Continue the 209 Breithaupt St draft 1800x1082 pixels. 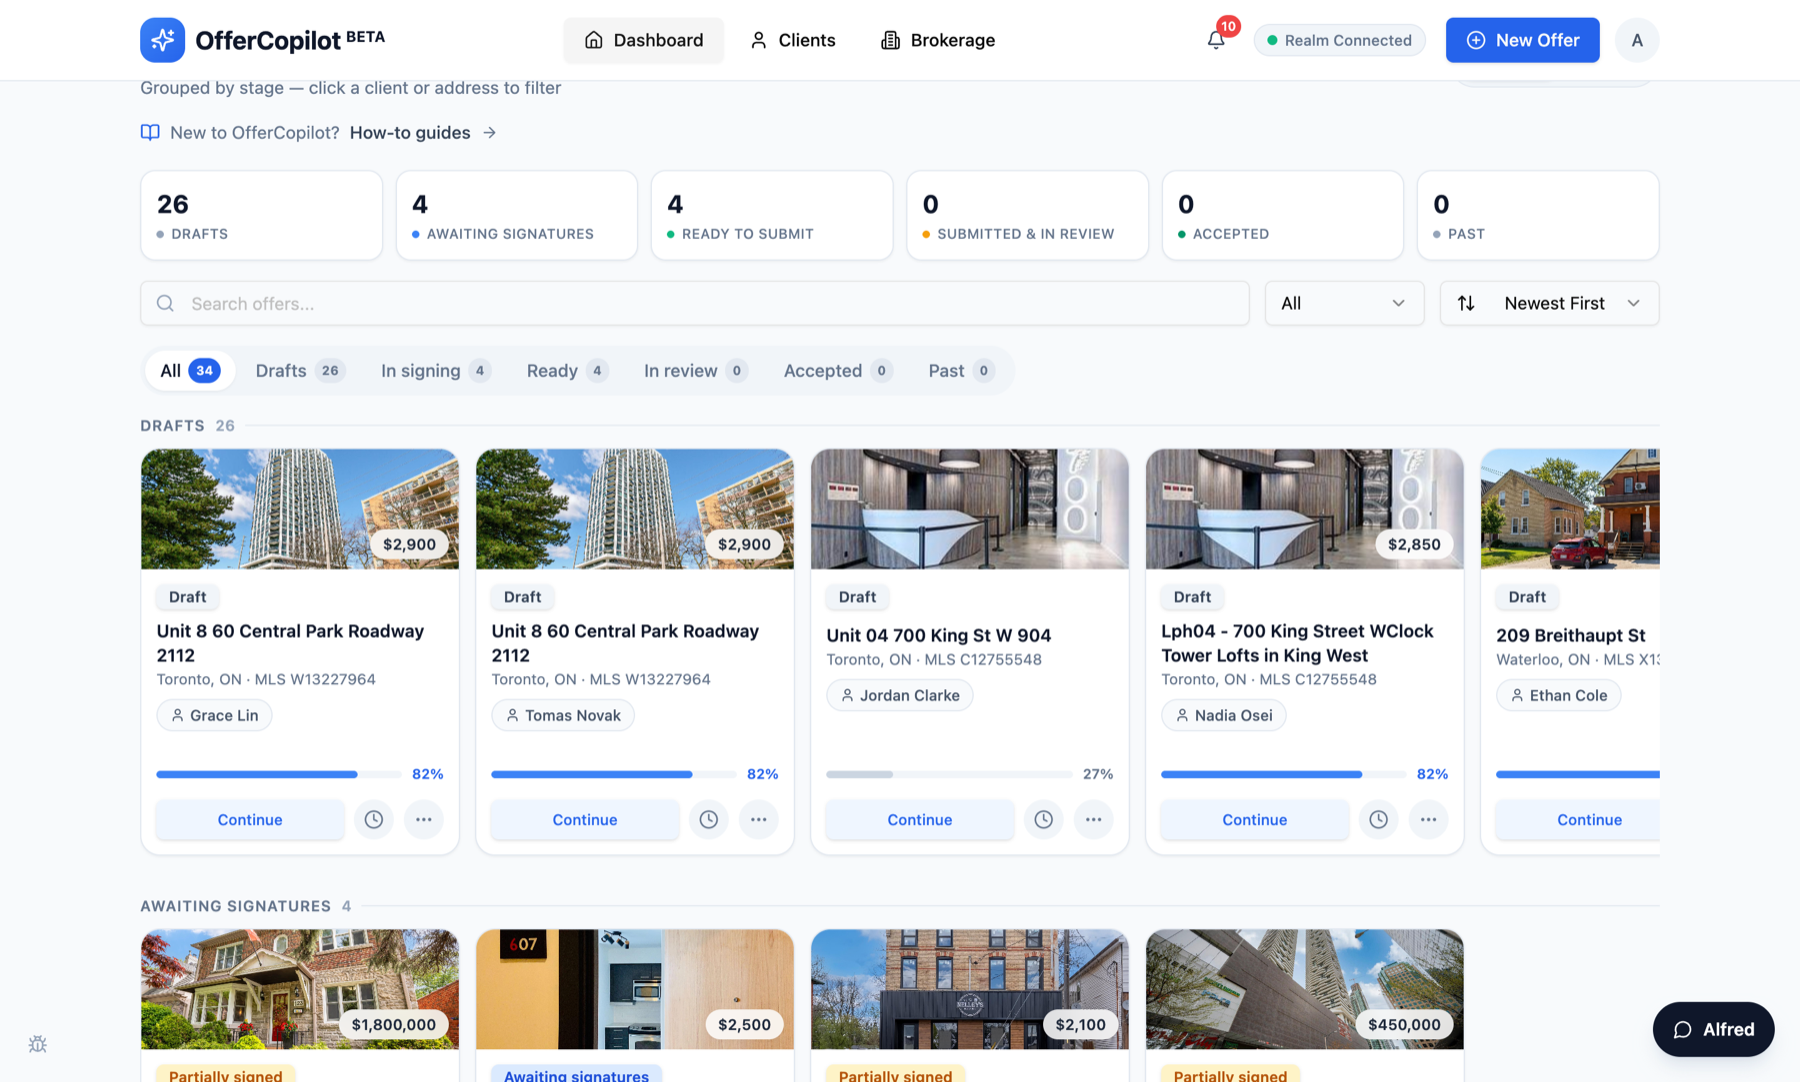(x=1578, y=819)
